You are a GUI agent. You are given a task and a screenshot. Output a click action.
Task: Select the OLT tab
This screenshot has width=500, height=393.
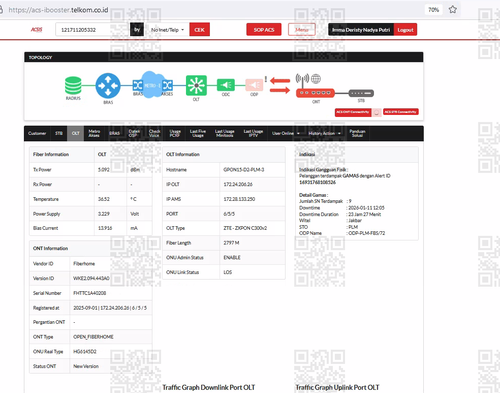[x=76, y=133]
